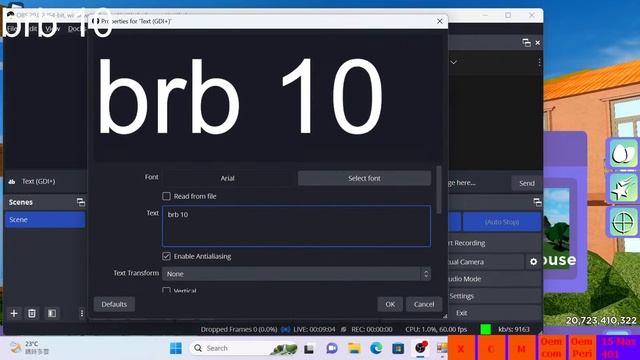Image resolution: width=640 pixels, height=360 pixels.
Task: Open Virtual Camera settings gear
Action: tap(533, 262)
